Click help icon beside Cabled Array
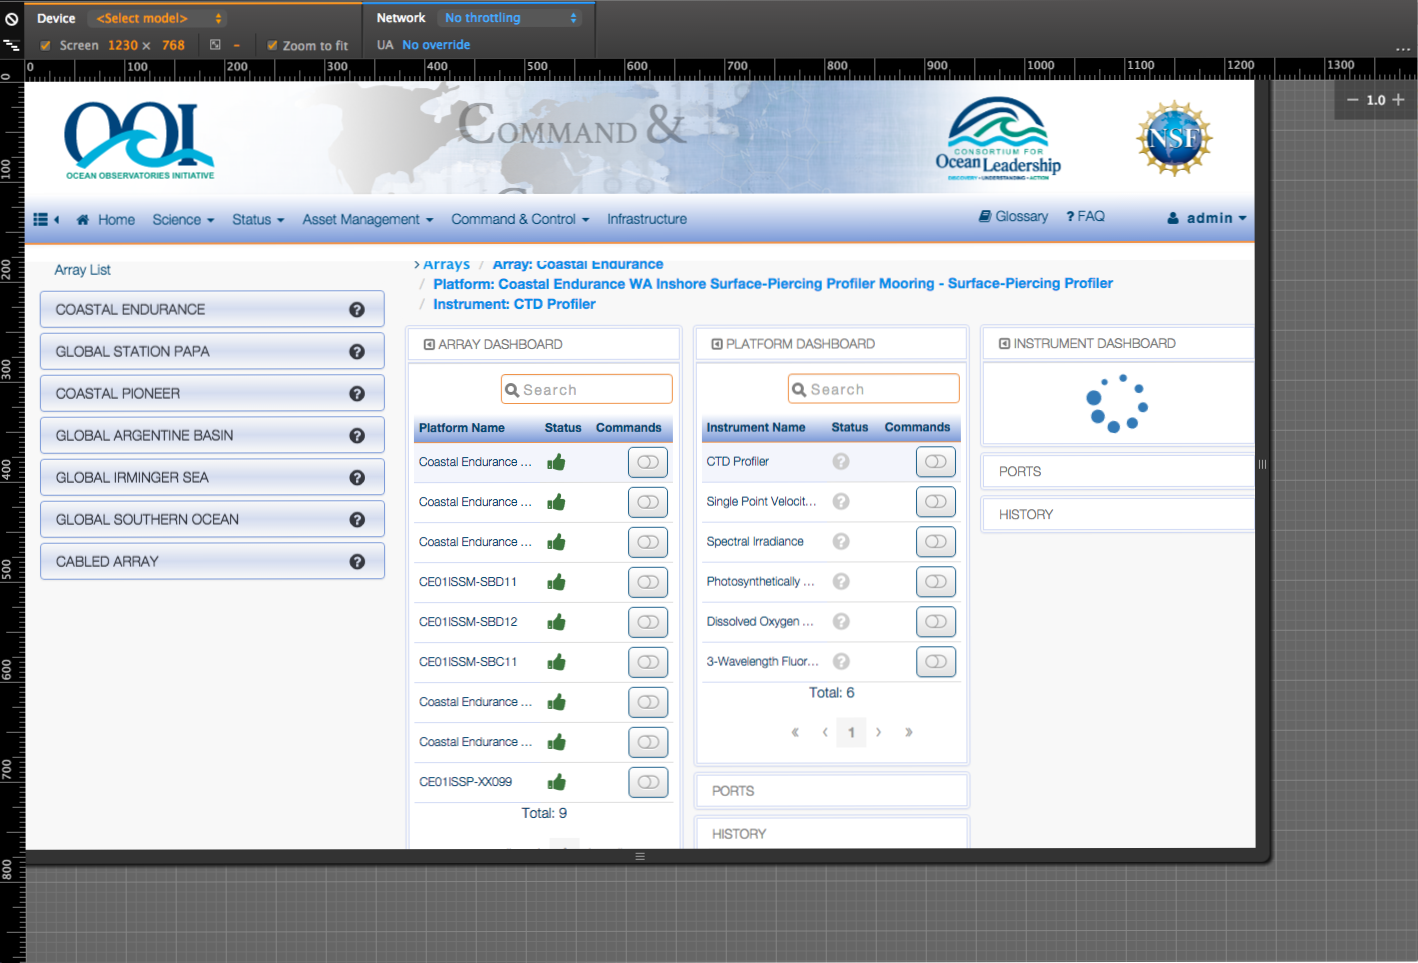The image size is (1418, 963). point(357,562)
